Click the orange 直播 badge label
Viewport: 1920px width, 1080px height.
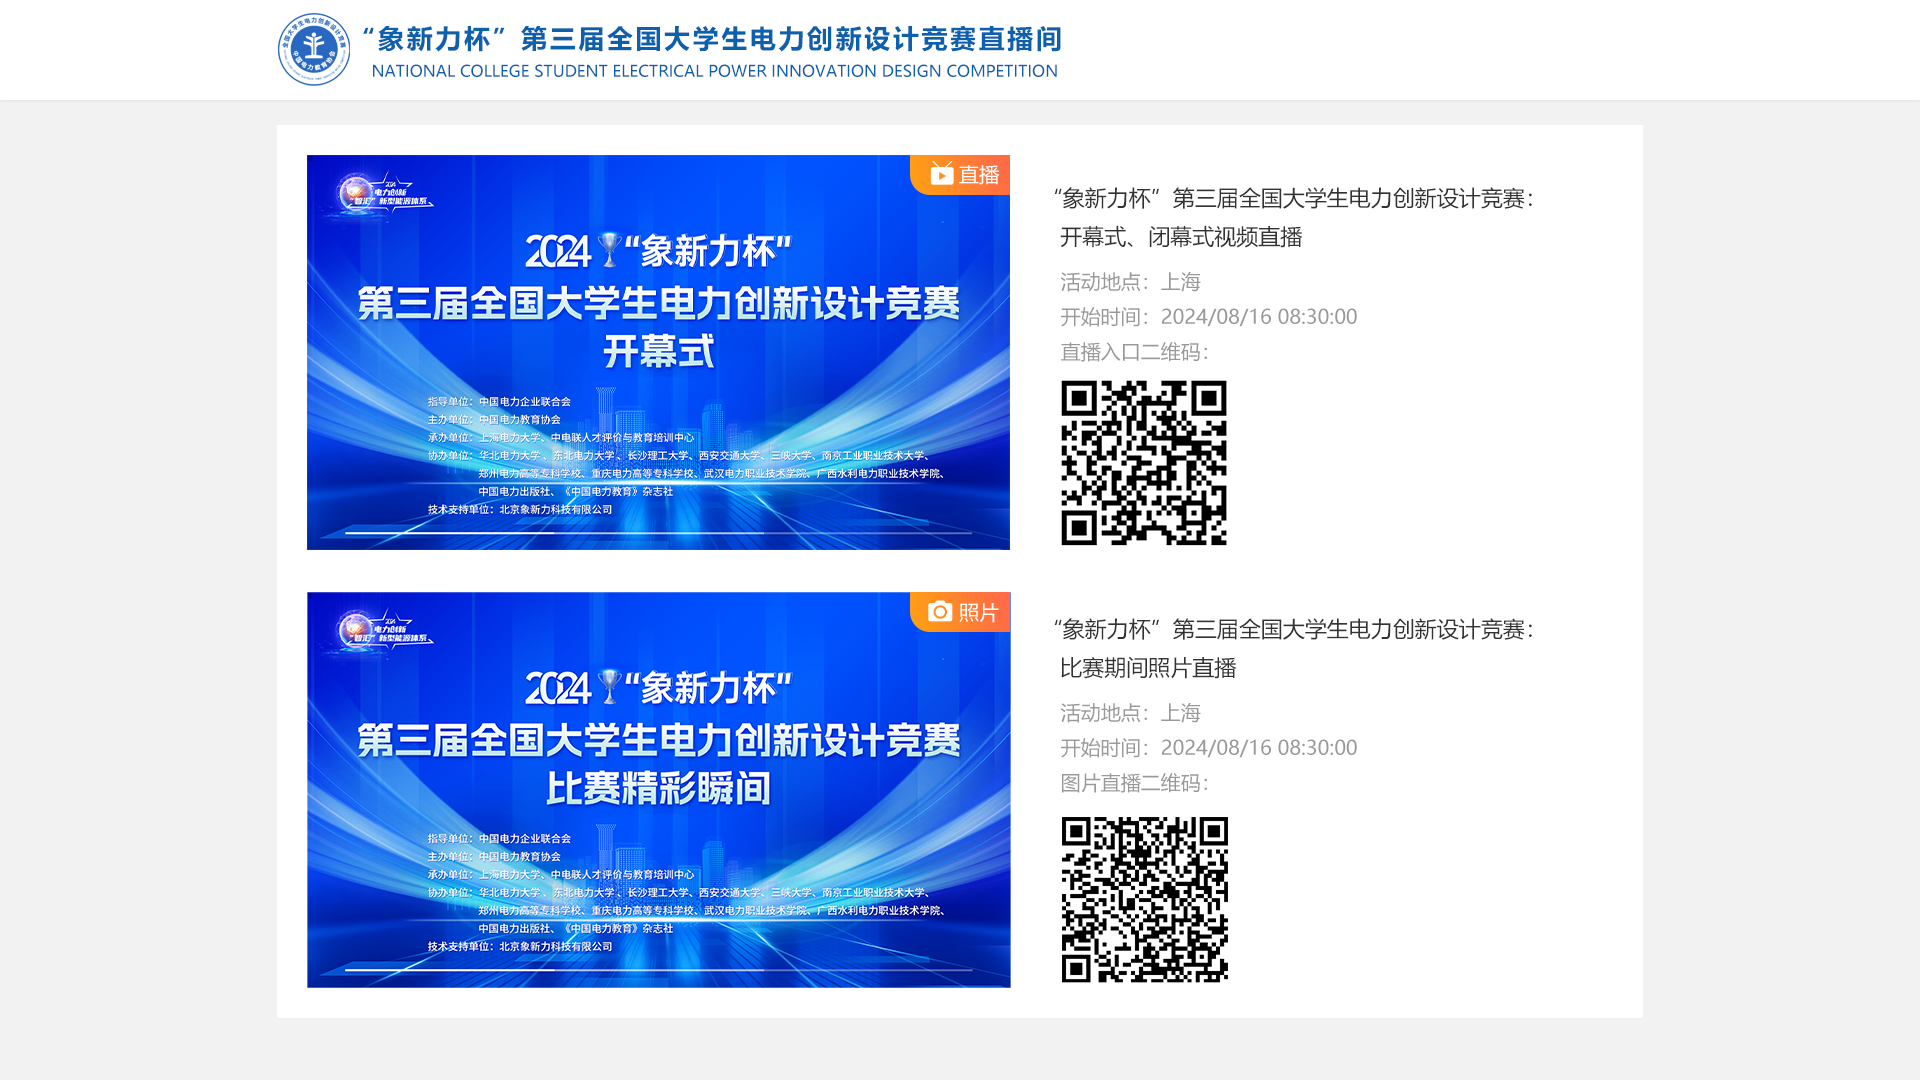pos(979,175)
